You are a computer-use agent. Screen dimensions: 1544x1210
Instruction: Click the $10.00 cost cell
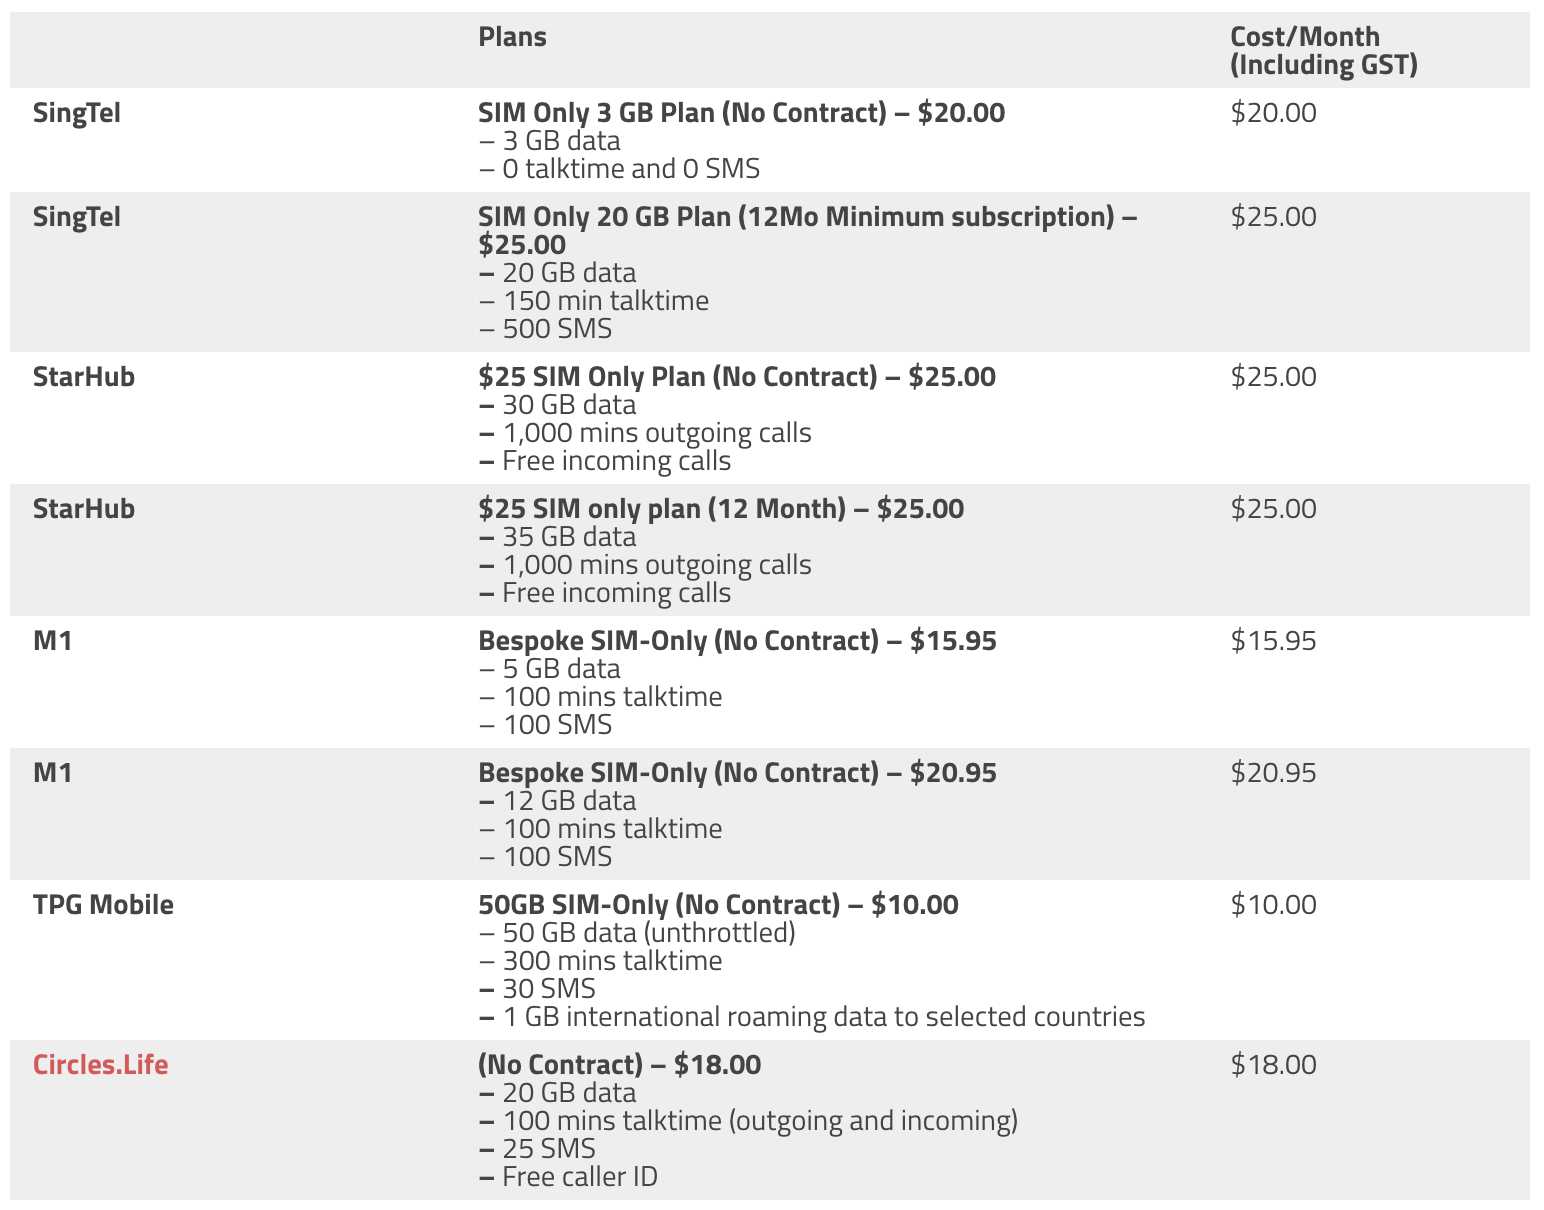pyautogui.click(x=1273, y=905)
